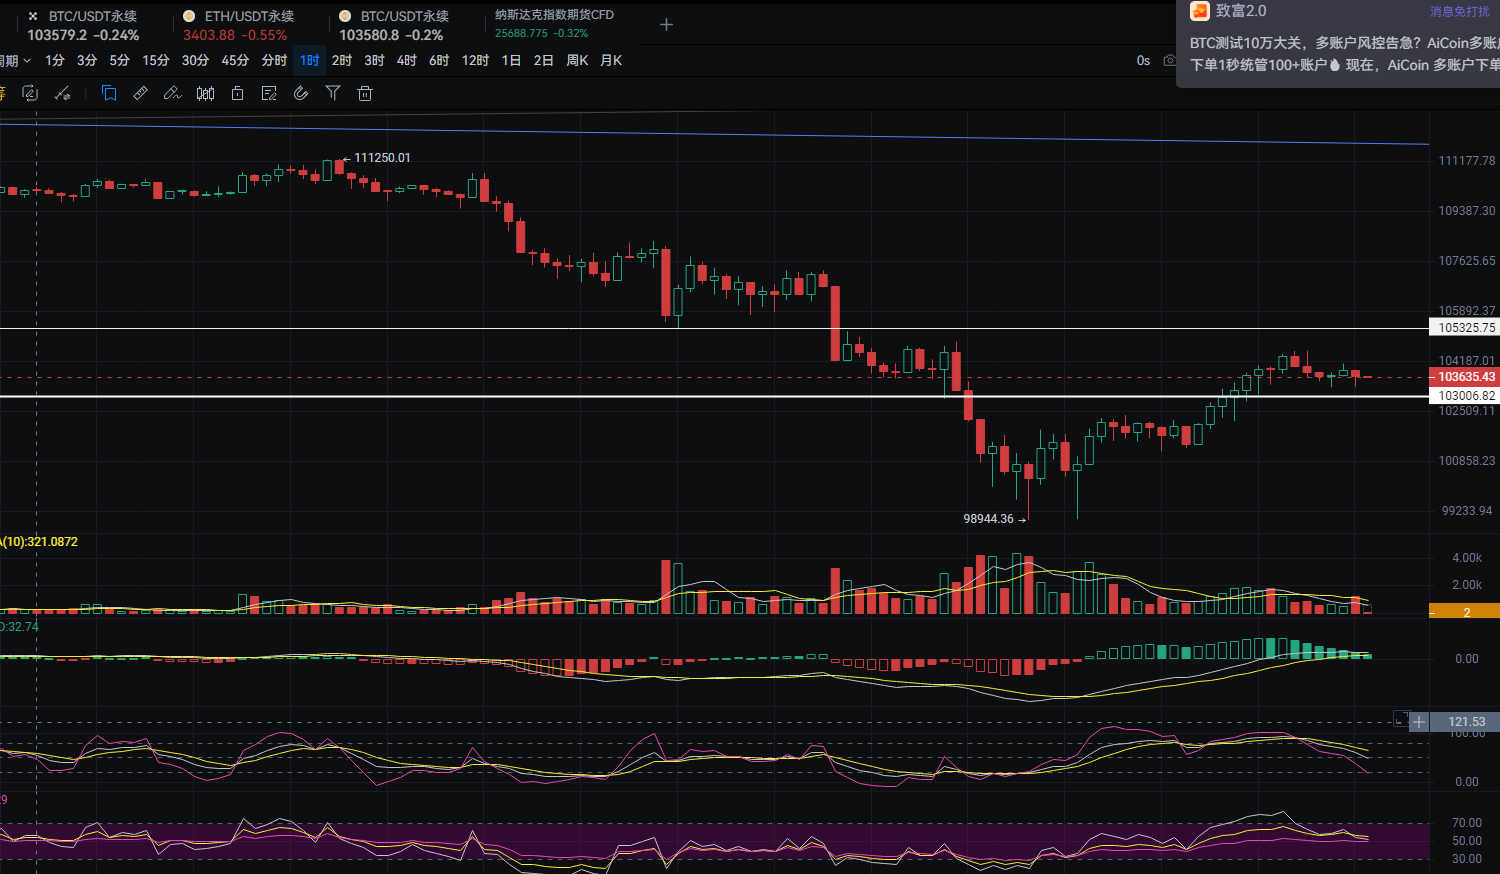Switch to the ETH/USDT永续 tab

tap(248, 17)
